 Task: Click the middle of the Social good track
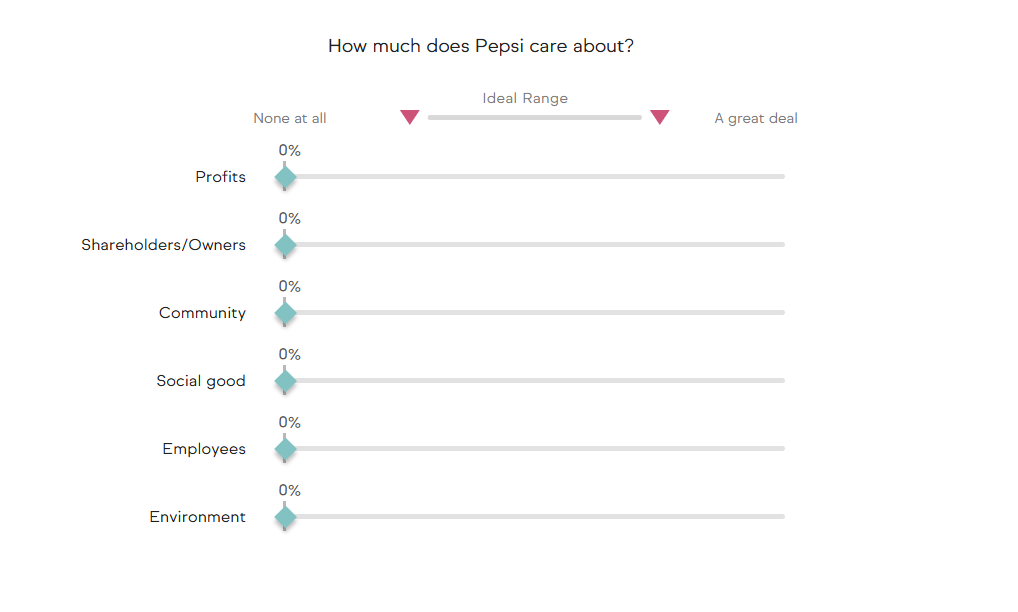coord(535,381)
